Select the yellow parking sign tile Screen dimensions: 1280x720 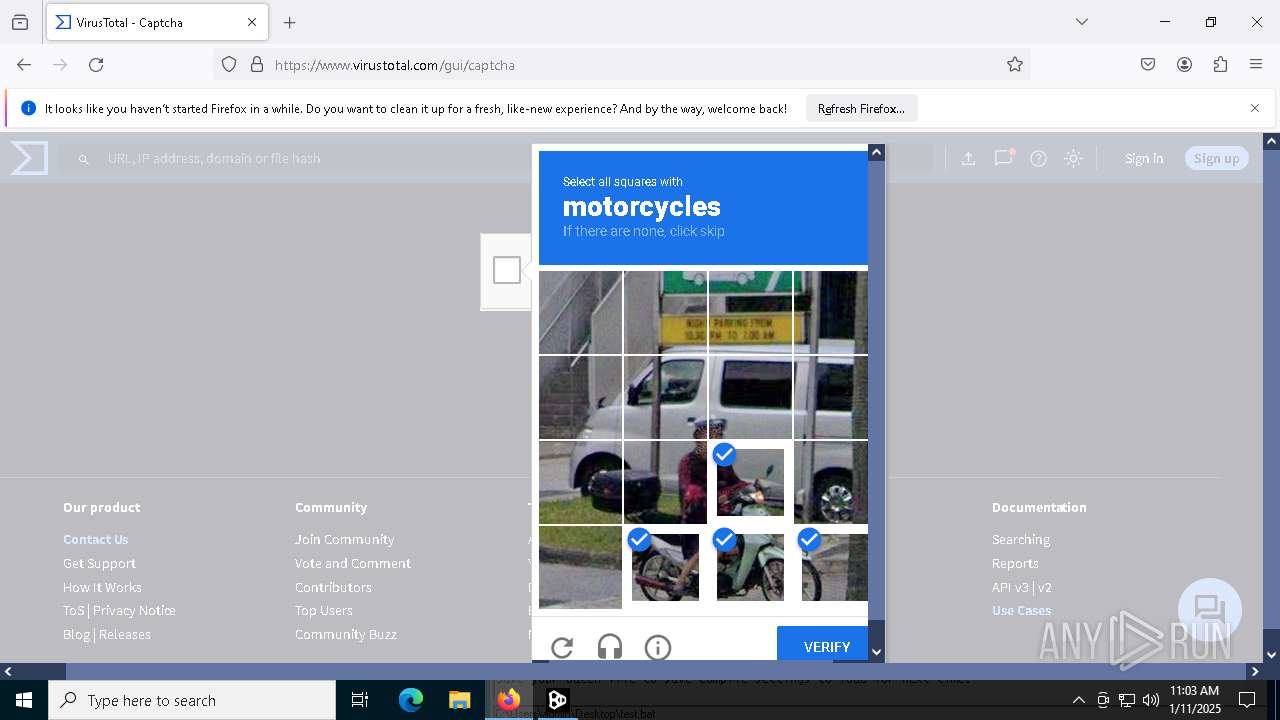coord(750,312)
